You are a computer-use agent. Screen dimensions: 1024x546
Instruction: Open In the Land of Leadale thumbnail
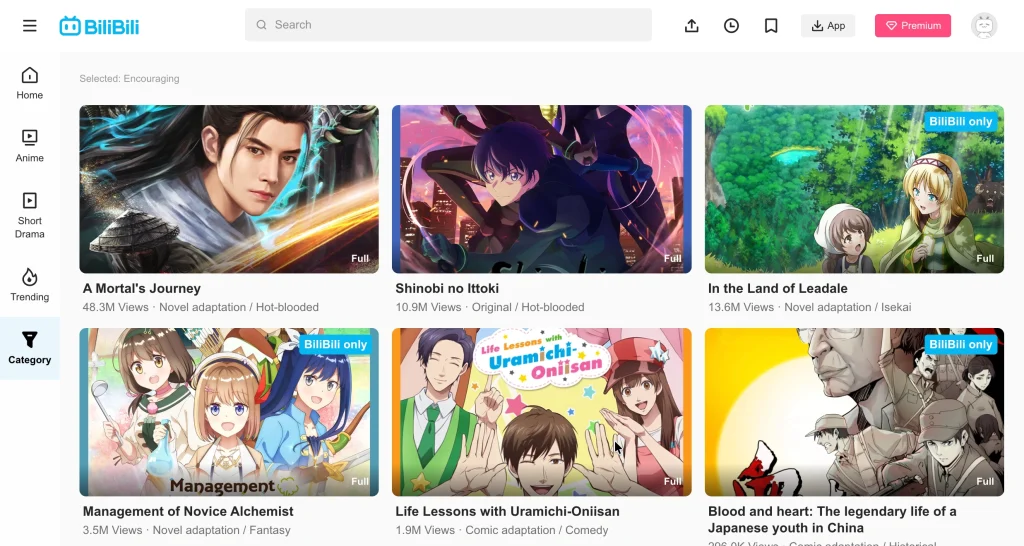pos(854,189)
